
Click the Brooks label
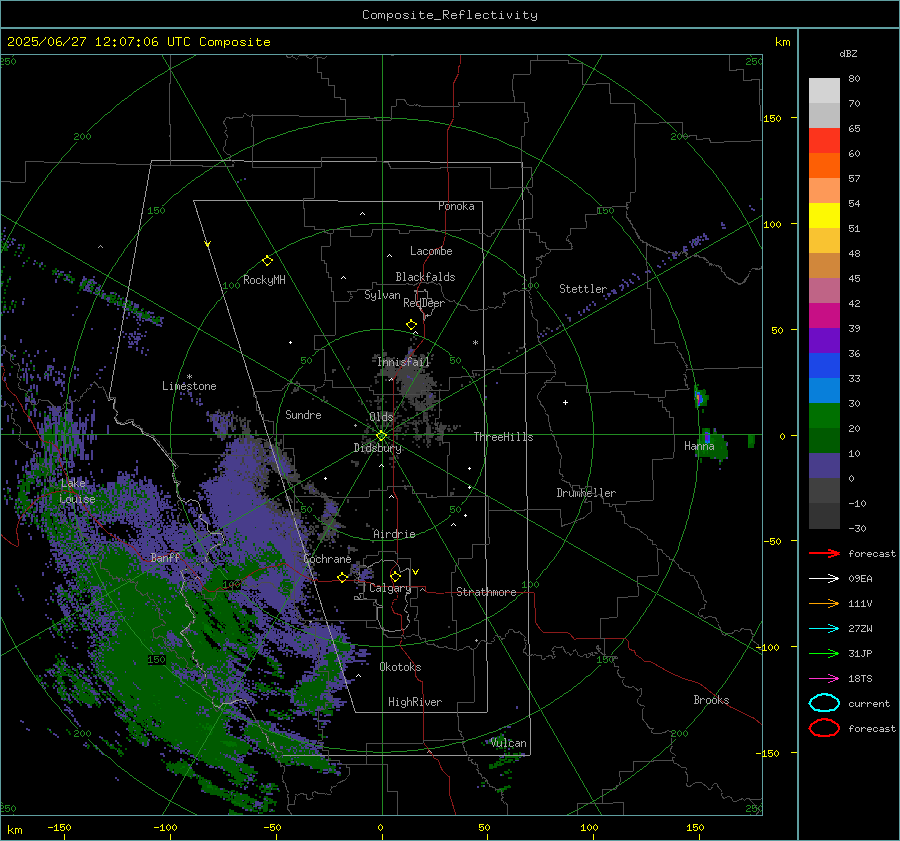coord(711,700)
